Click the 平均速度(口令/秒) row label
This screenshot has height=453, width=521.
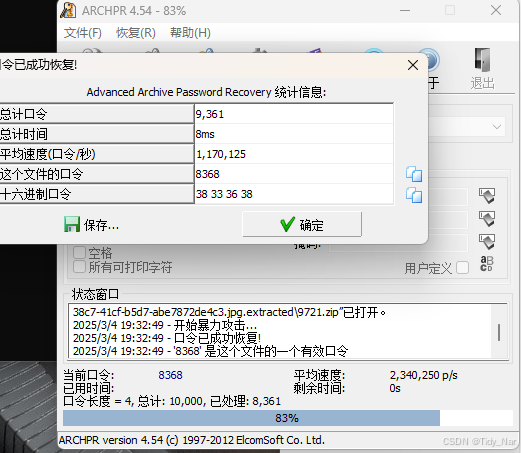(97, 154)
